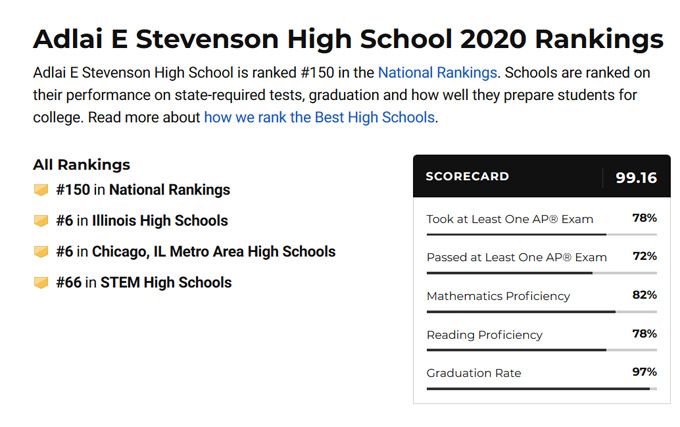Click the 97% graduation rate value
Viewport: 680px width, 427px height.
[x=644, y=372]
